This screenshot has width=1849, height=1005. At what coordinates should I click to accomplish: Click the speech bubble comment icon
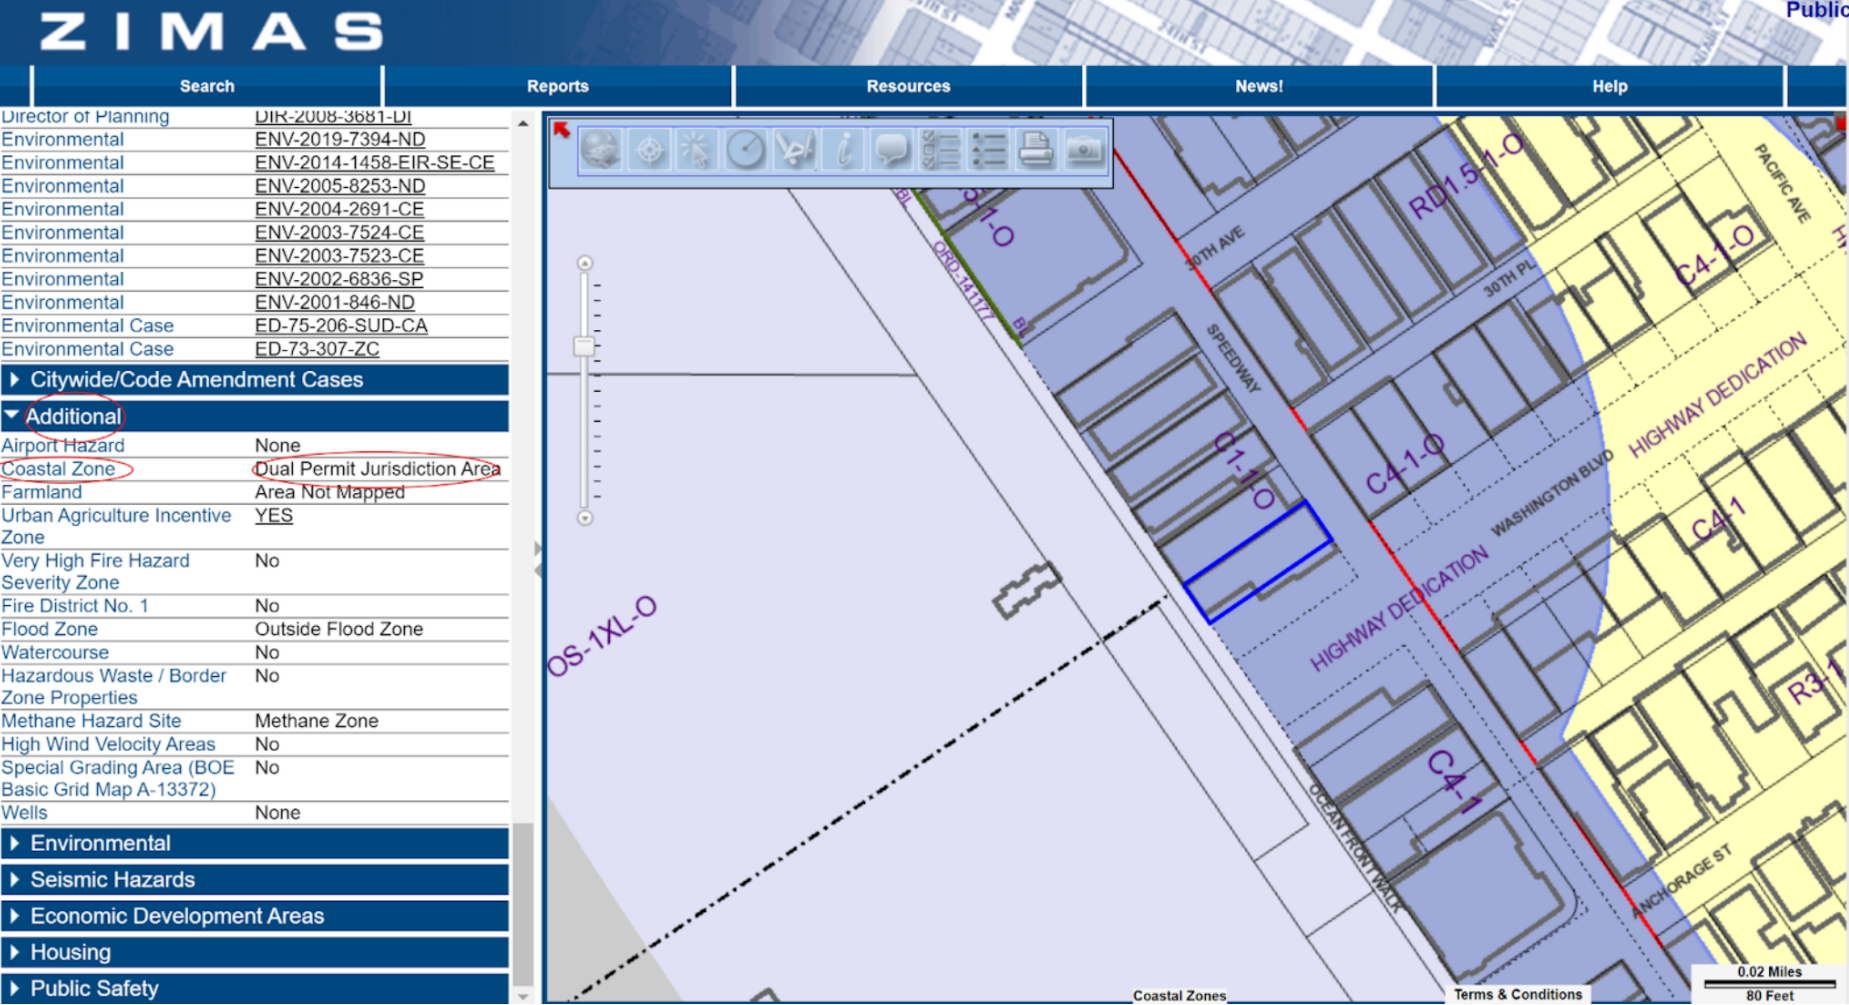tap(891, 151)
